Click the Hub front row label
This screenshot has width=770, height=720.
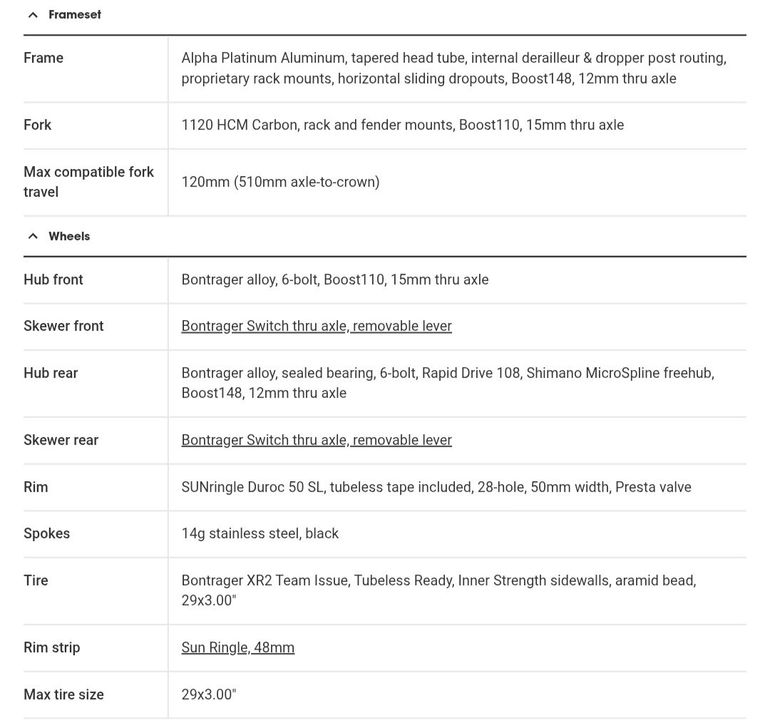53,280
